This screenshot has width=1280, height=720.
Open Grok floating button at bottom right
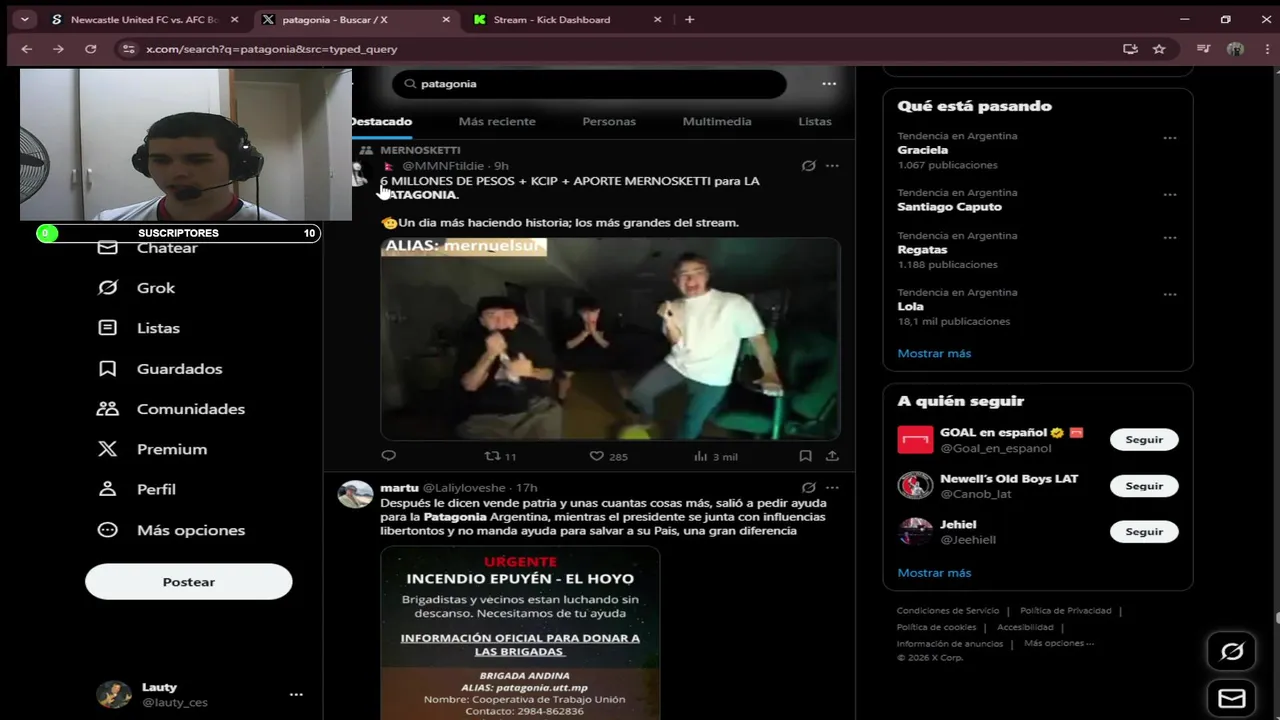pyautogui.click(x=1232, y=652)
